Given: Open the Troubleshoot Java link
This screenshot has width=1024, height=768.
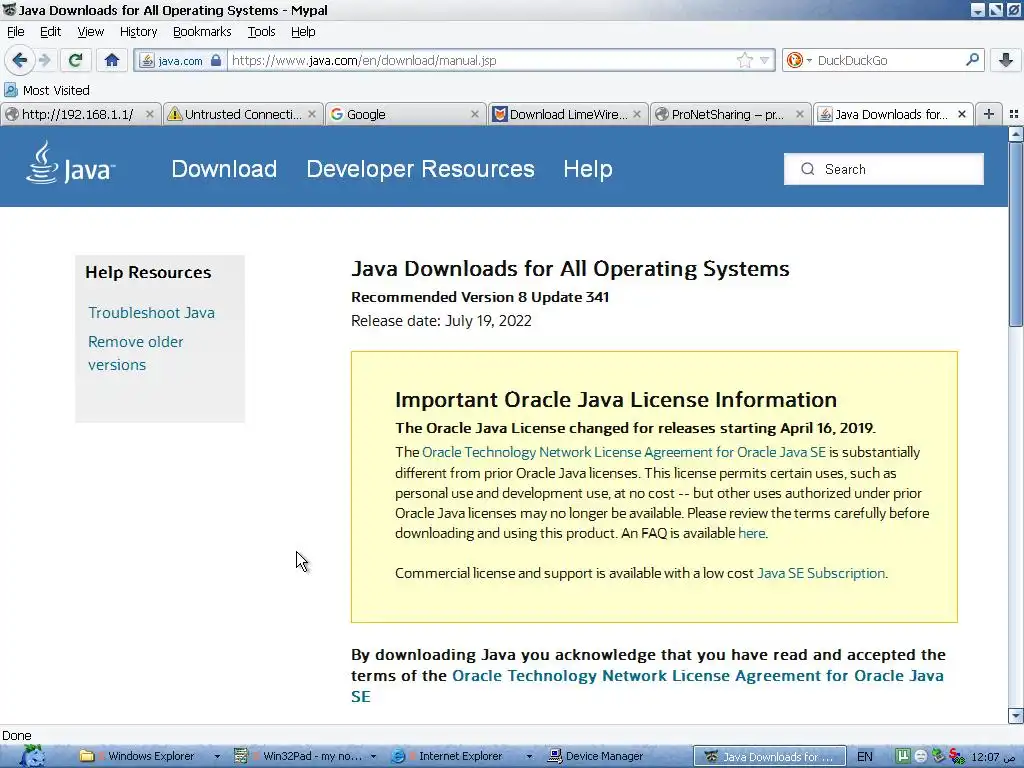Looking at the screenshot, I should [152, 313].
